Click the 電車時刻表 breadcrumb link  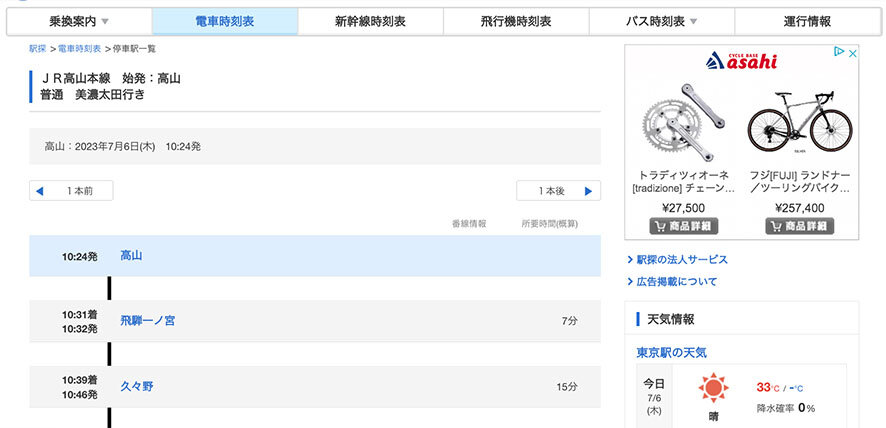[x=80, y=49]
